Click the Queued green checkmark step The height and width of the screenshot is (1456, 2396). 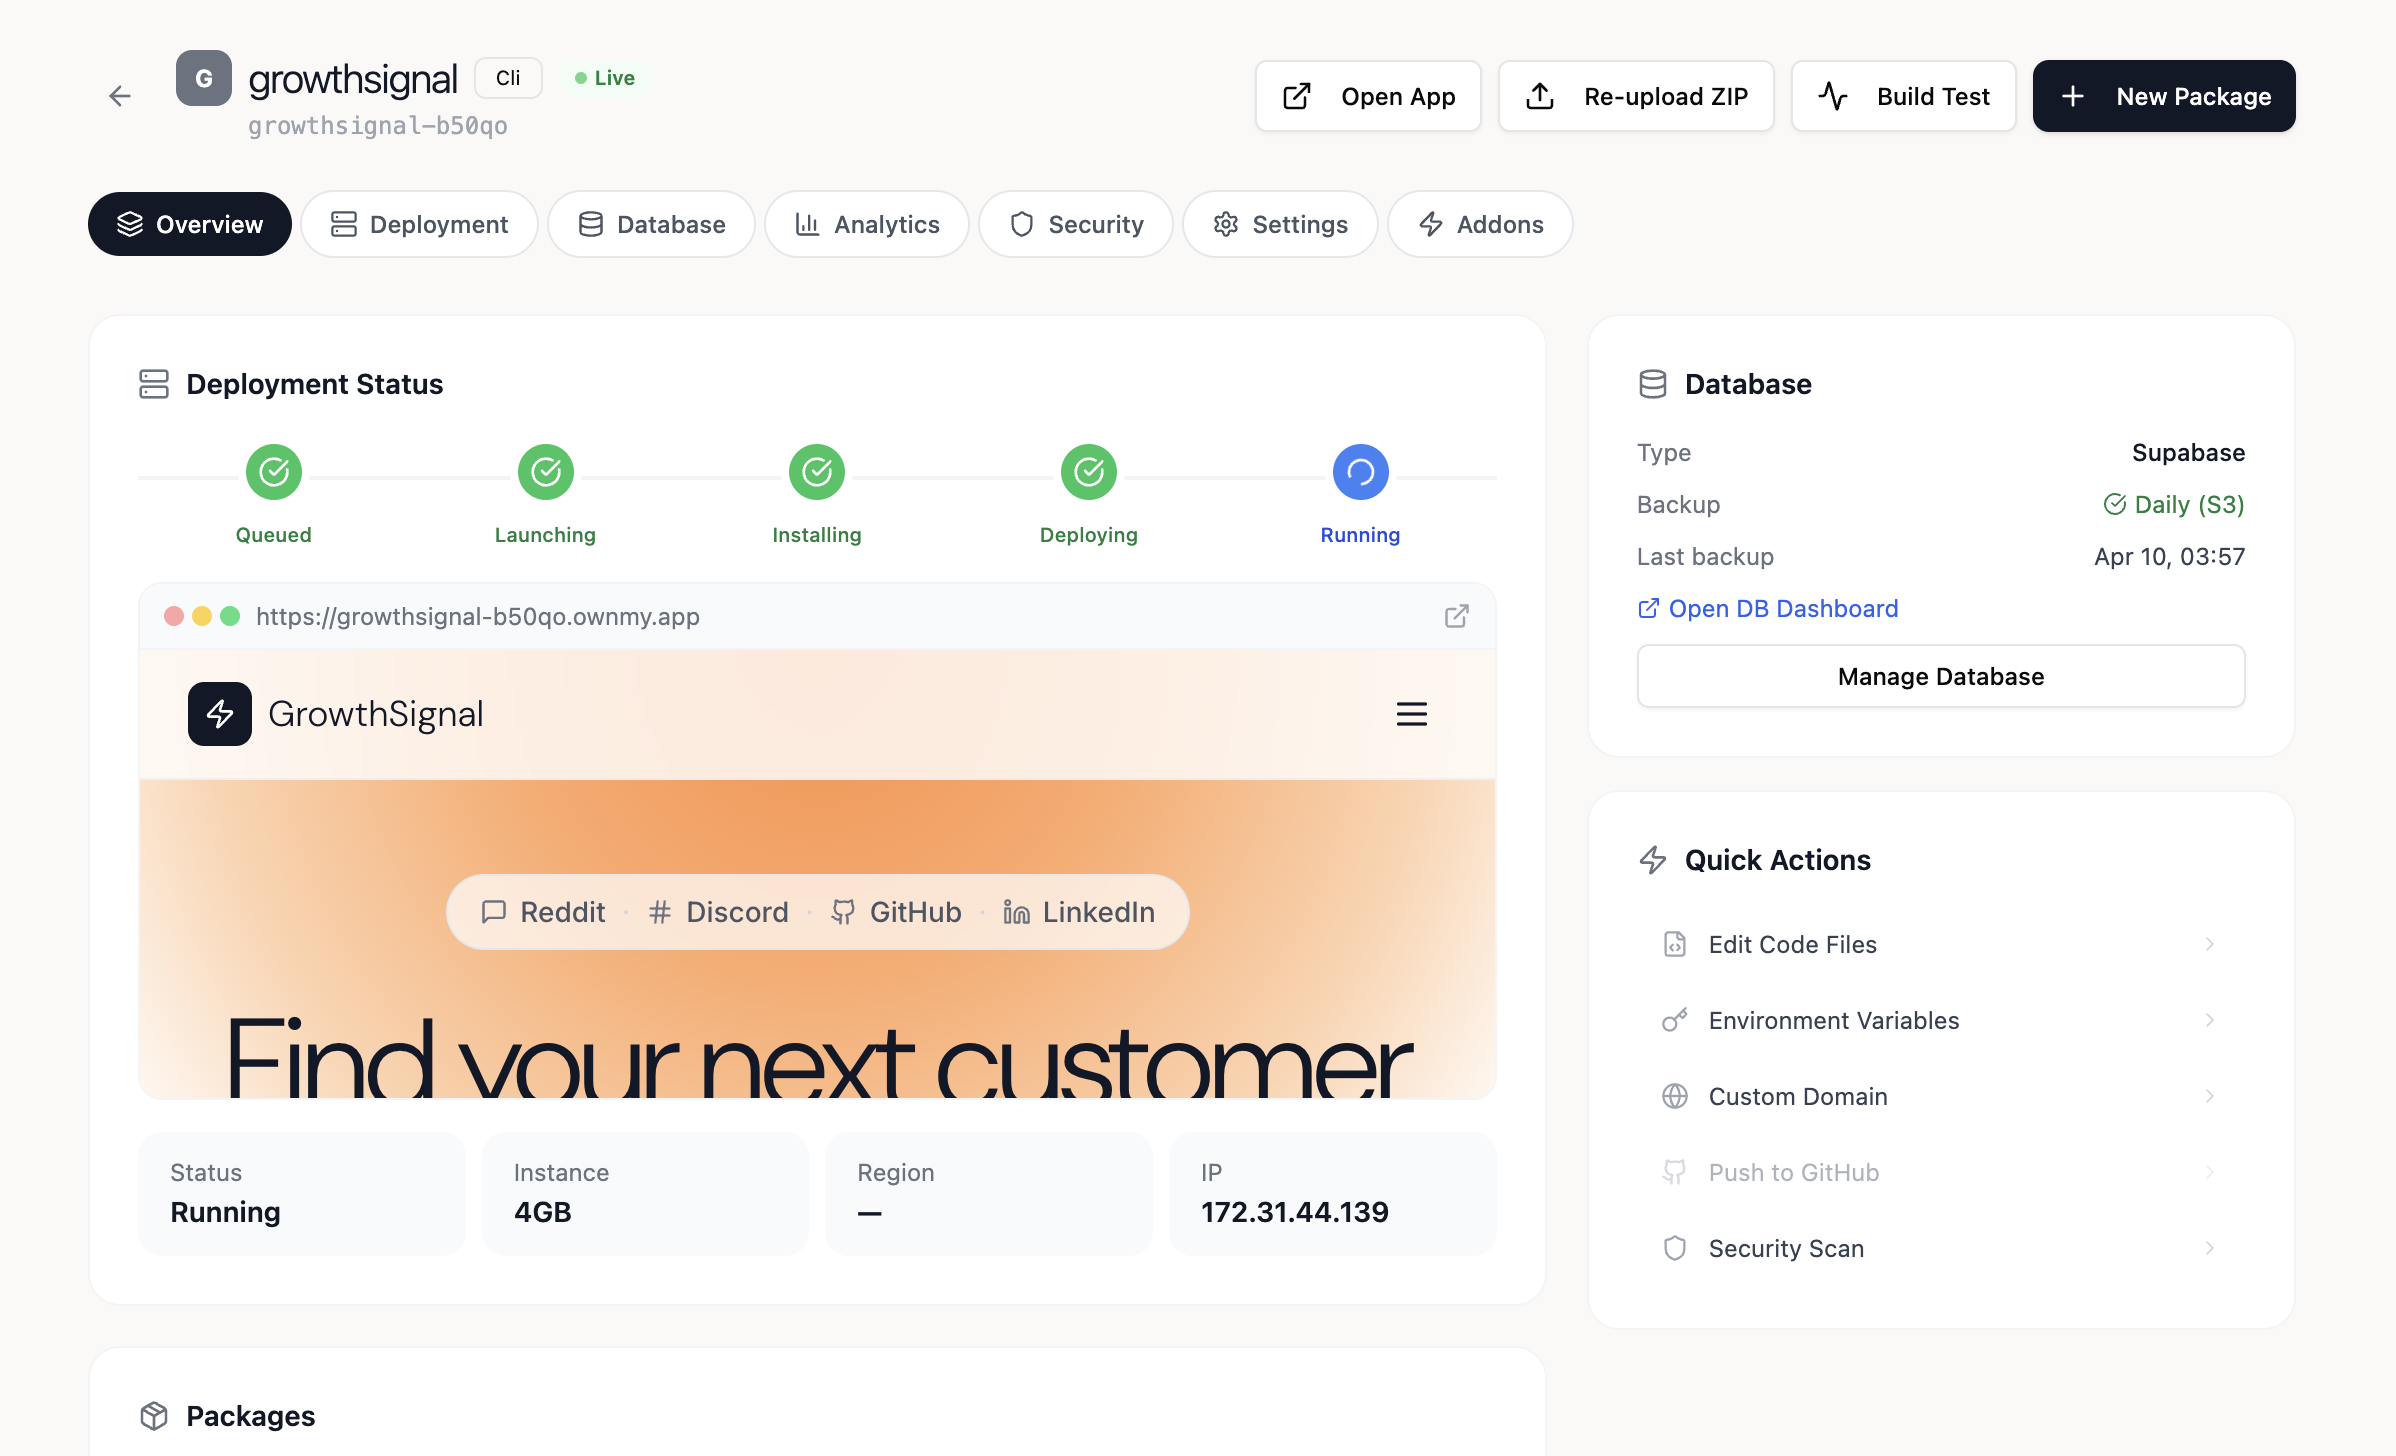274,472
